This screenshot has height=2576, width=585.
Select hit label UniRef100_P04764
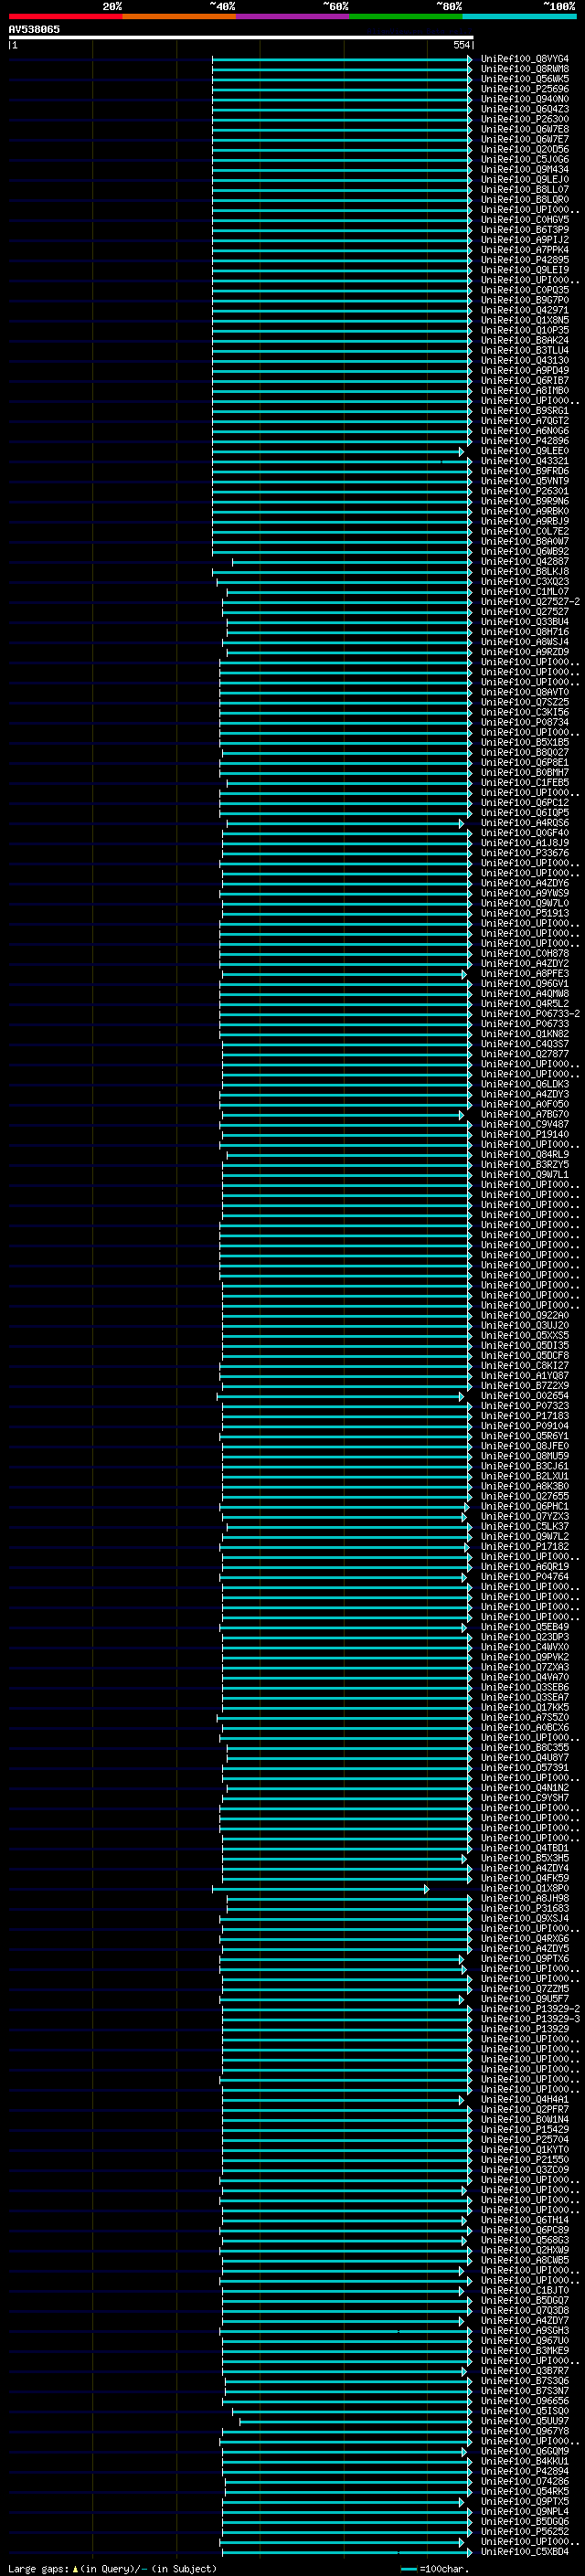coord(525,1576)
